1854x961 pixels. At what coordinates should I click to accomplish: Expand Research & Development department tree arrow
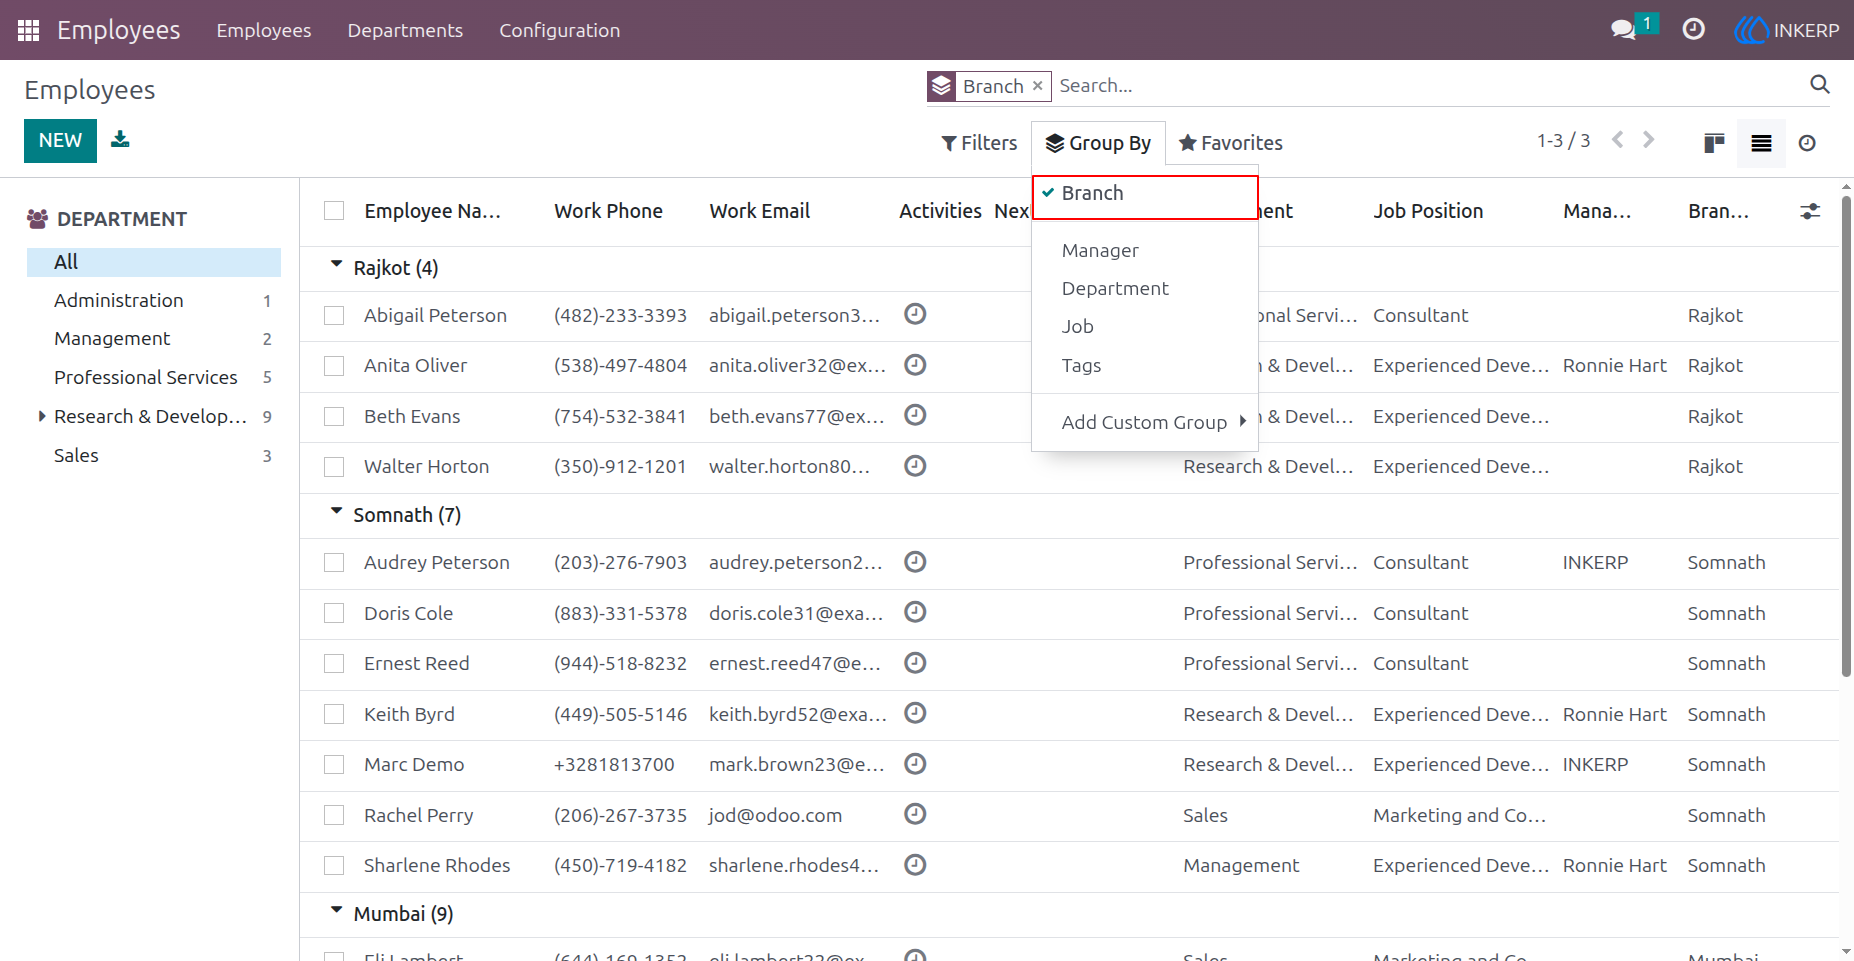pos(42,416)
